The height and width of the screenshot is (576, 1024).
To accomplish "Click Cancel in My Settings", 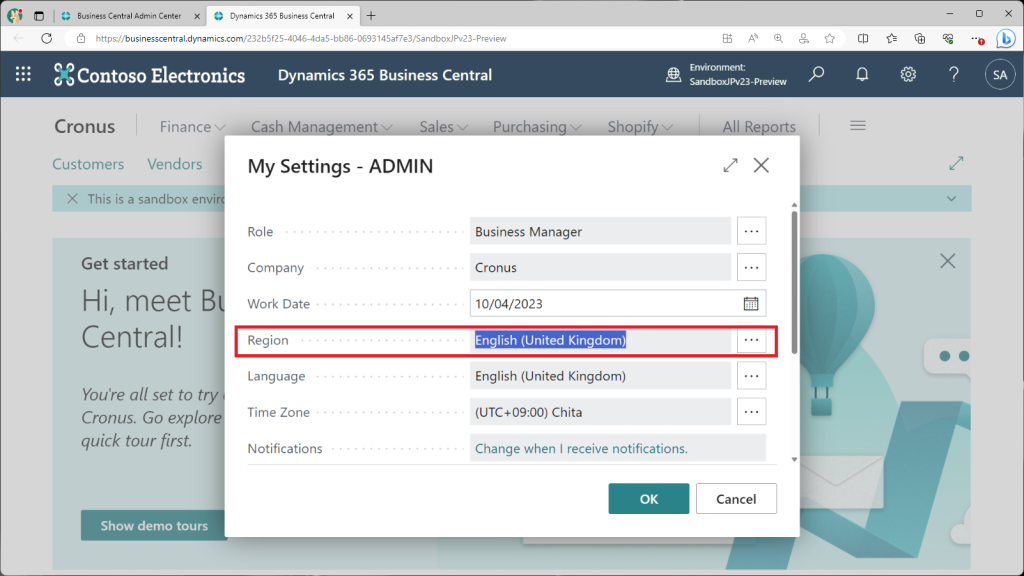I will point(736,499).
